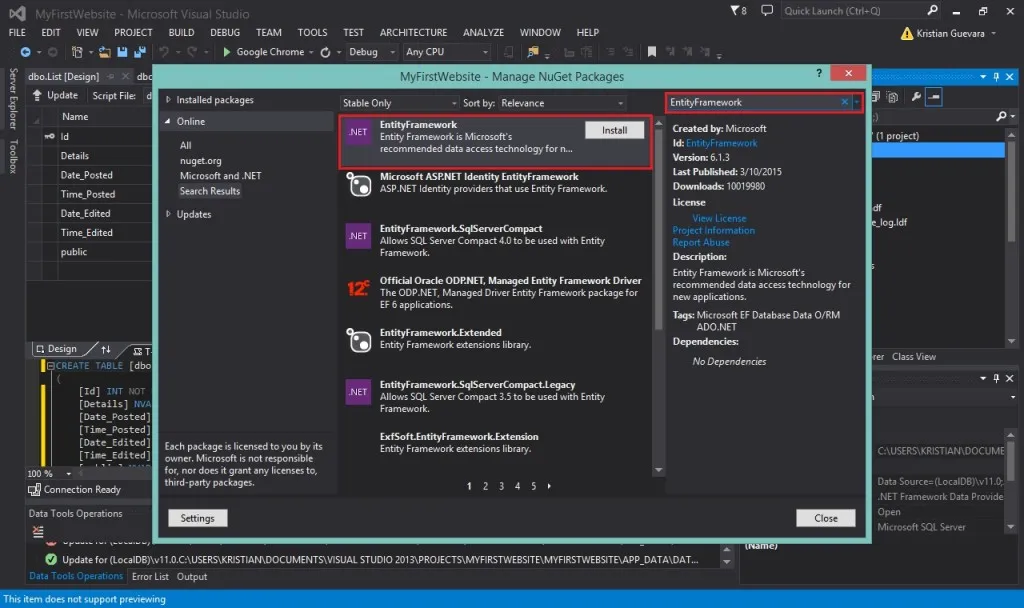
Task: Open the Sort by Relevance dropdown
Action: [x=562, y=103]
